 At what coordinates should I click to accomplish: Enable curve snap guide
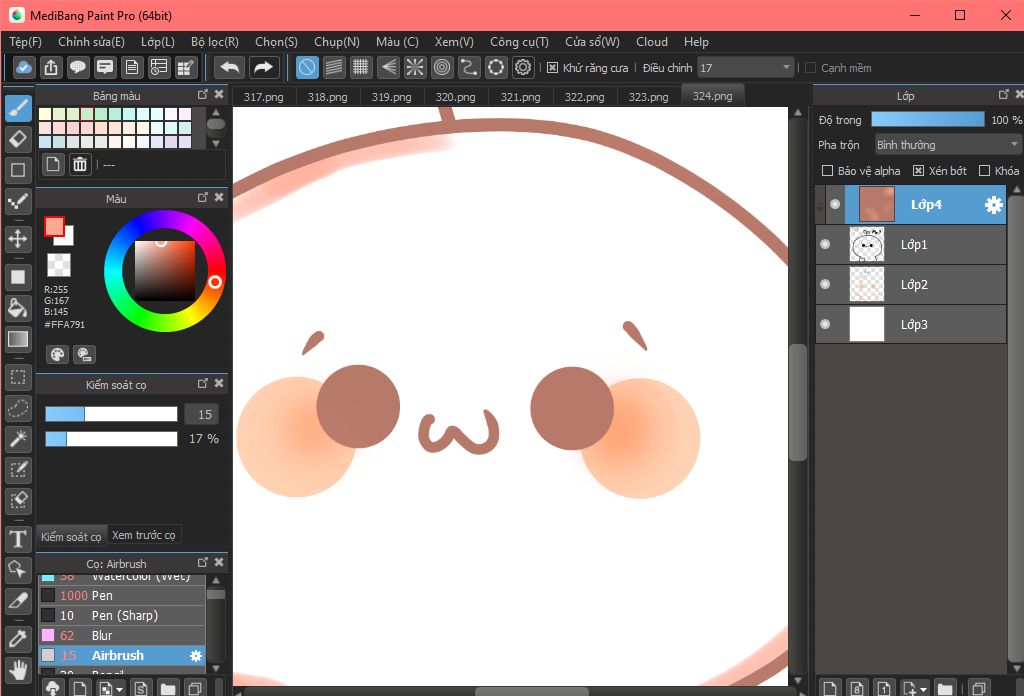[469, 67]
